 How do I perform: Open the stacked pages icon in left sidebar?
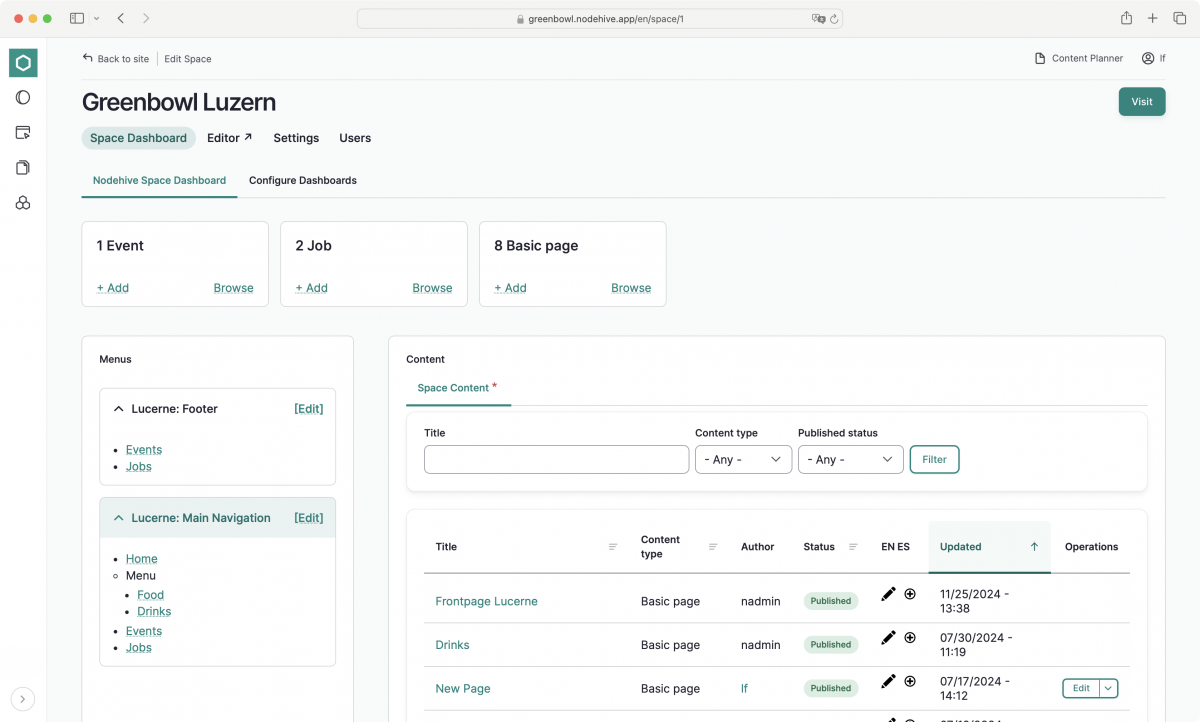tap(23, 167)
